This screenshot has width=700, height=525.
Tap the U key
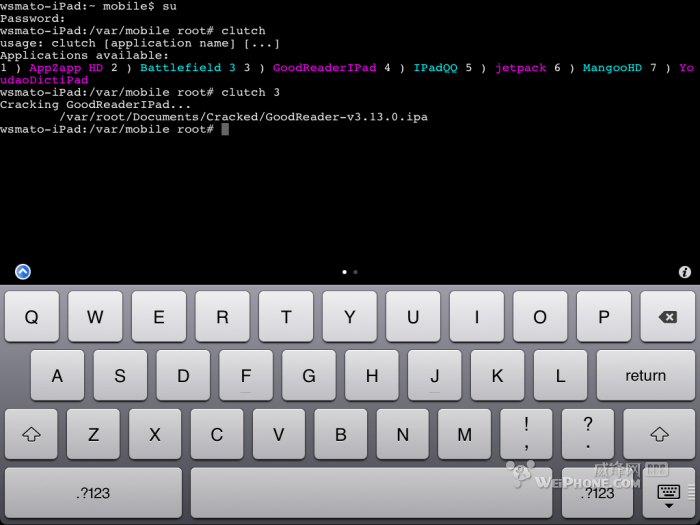(x=413, y=317)
